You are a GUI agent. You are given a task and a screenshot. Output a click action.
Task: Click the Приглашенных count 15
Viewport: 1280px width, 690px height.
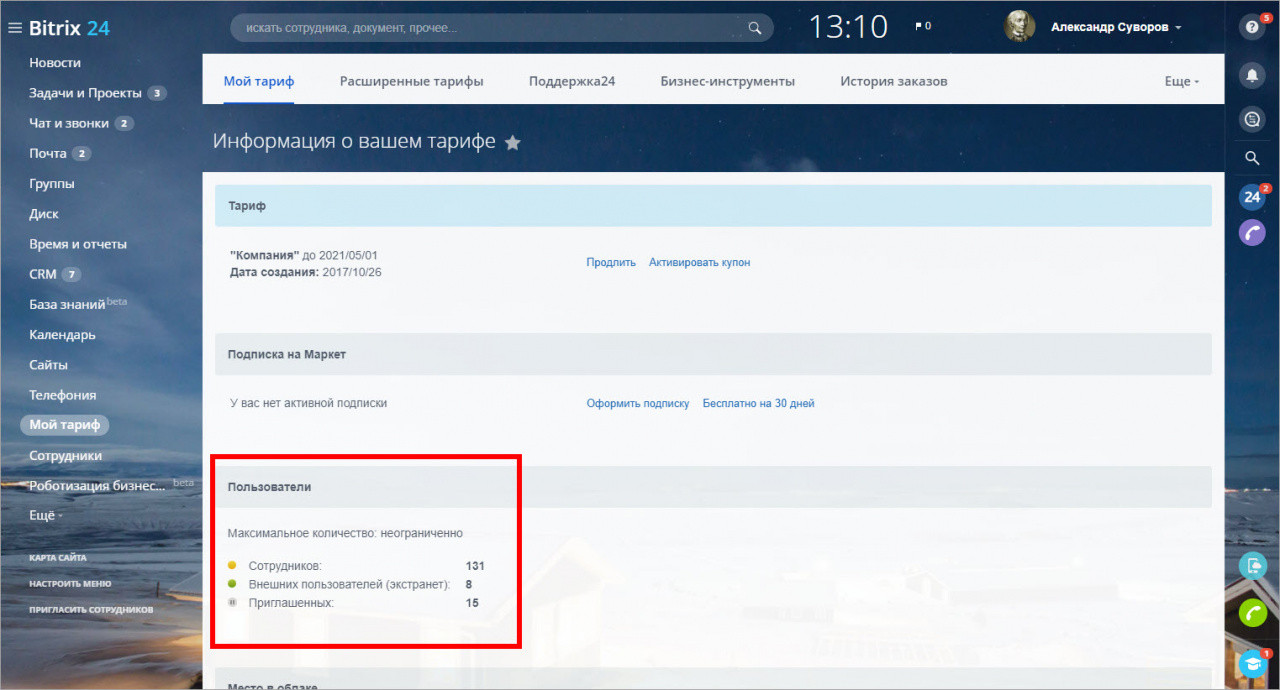pos(472,603)
